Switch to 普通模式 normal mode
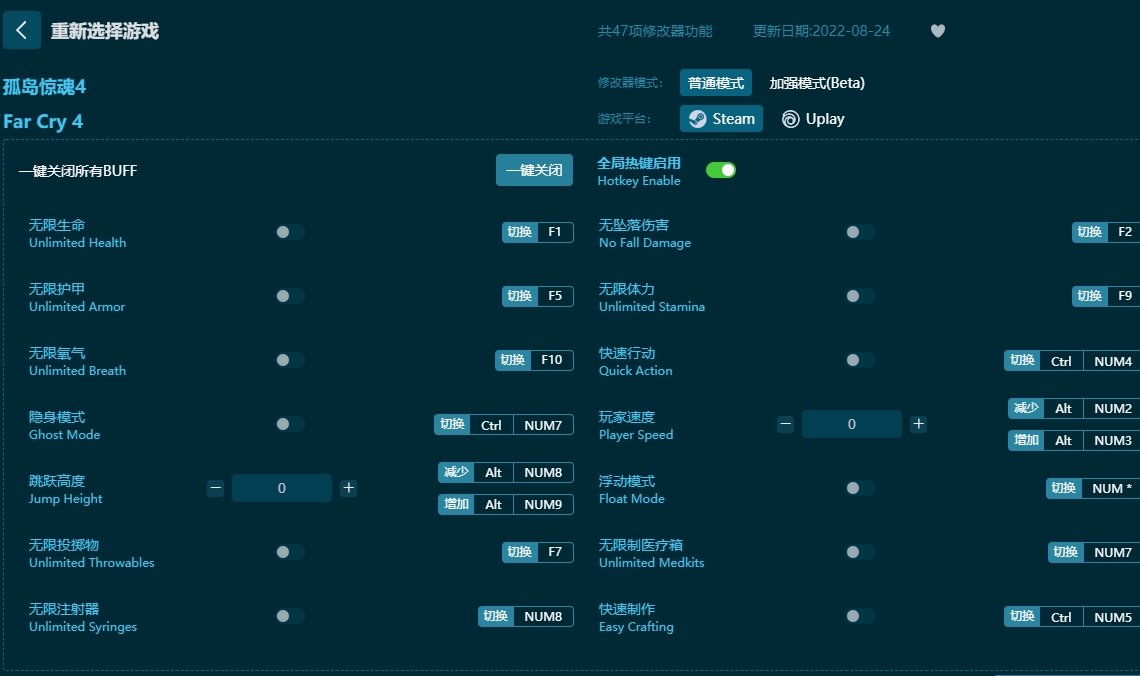 (x=716, y=83)
